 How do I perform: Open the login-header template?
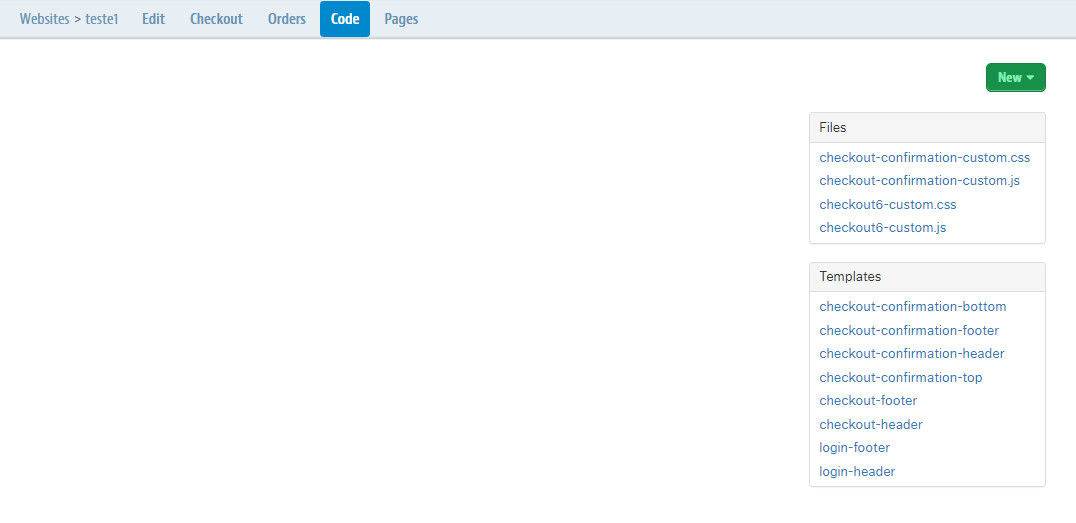click(857, 472)
